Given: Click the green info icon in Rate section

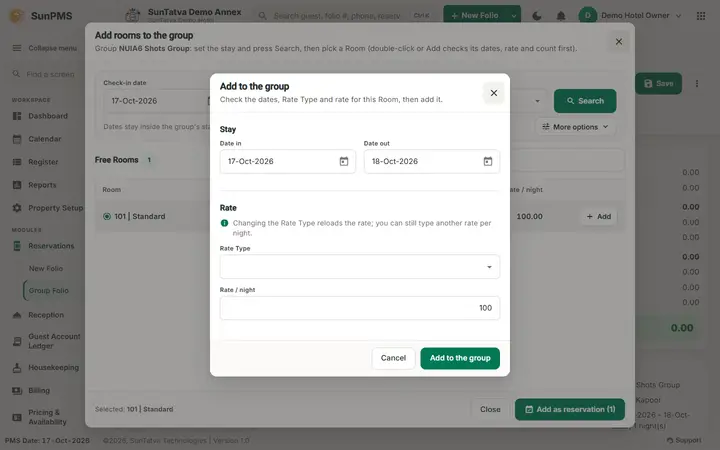Looking at the screenshot, I should tap(224, 223).
